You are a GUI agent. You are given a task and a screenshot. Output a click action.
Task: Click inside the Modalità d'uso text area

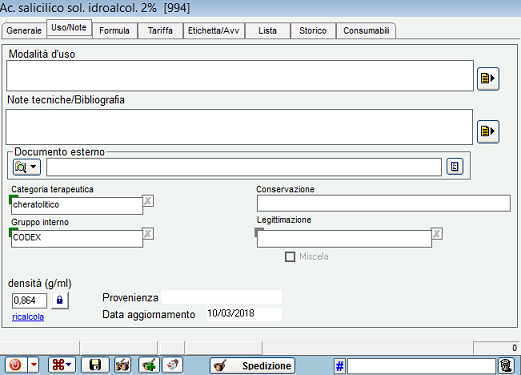240,76
